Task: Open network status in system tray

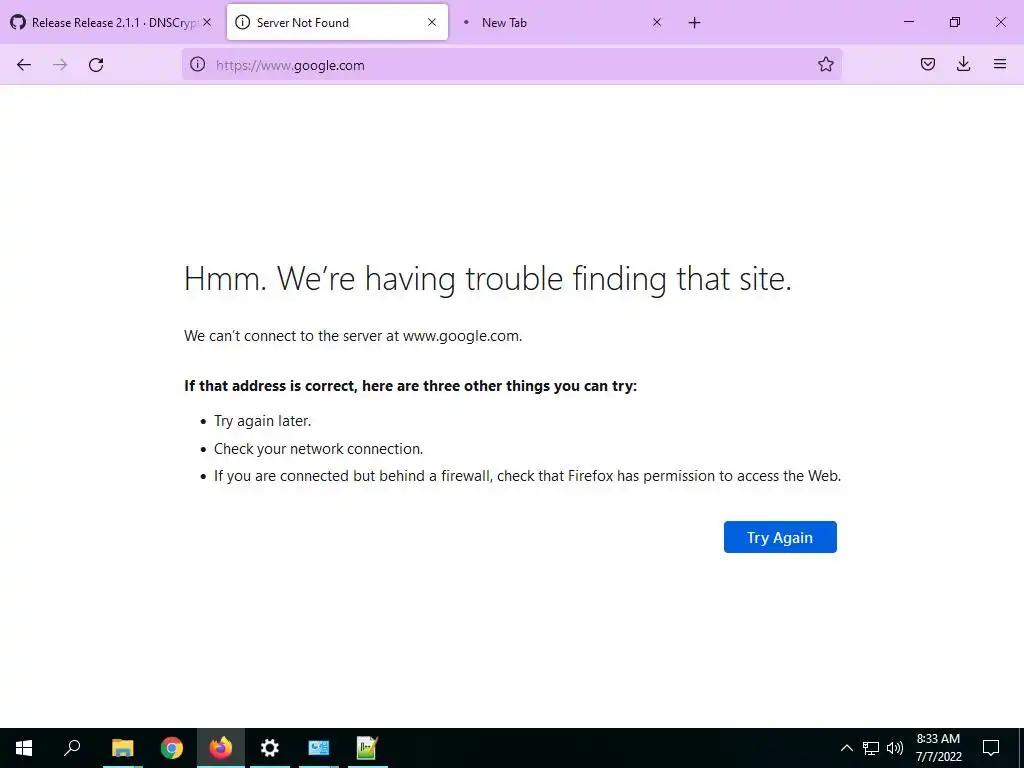Action: [871, 748]
